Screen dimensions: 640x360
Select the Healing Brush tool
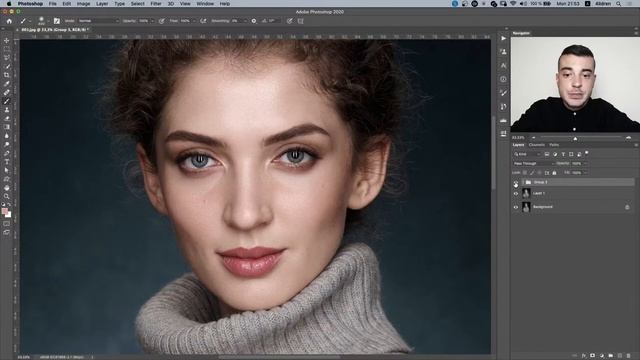tap(7, 92)
